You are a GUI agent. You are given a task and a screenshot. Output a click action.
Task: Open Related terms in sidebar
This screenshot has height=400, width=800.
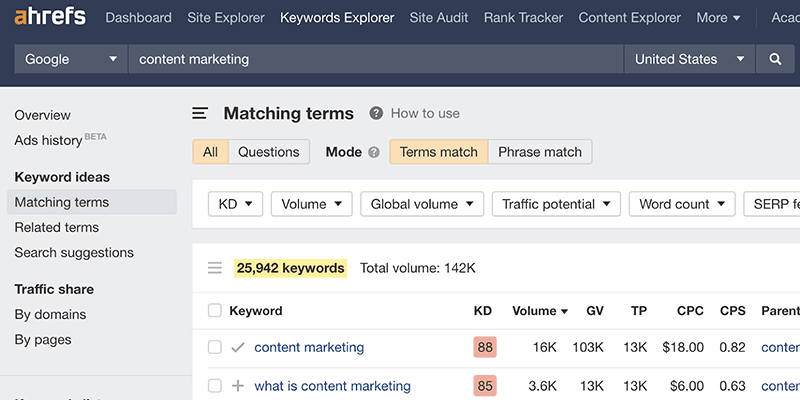(57, 227)
